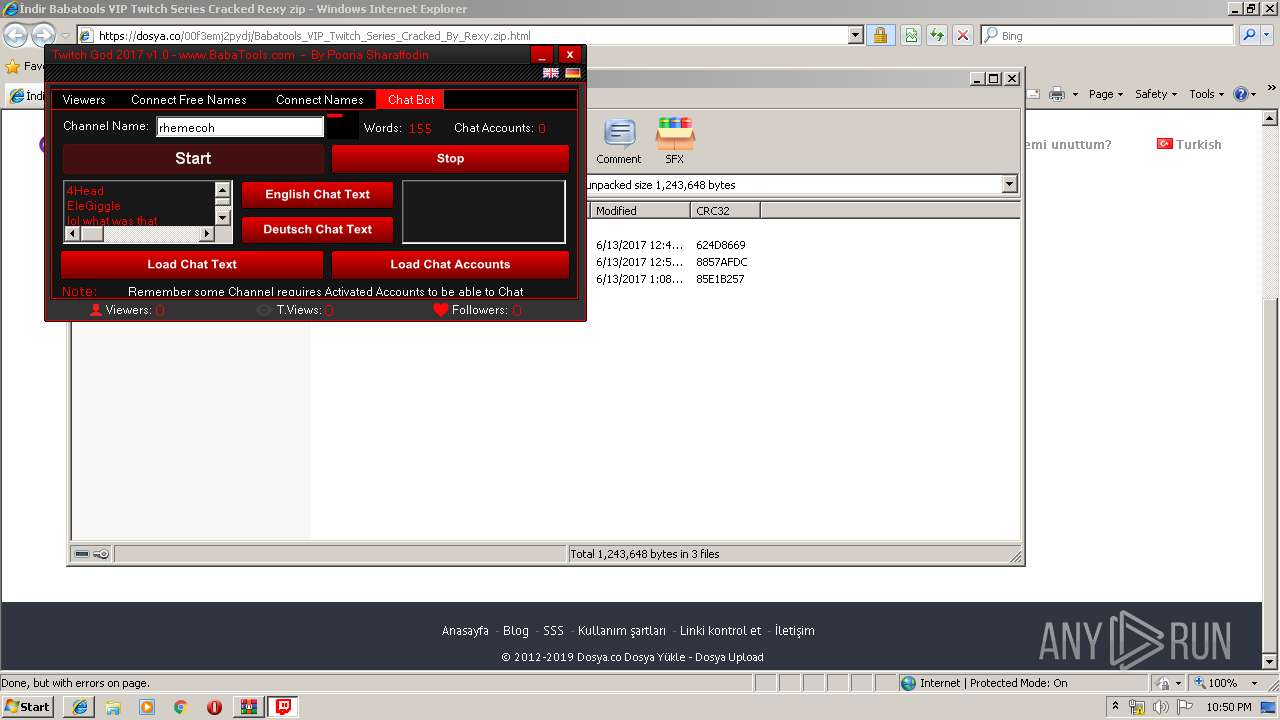Click the Internet Explorer Back button

[15, 36]
